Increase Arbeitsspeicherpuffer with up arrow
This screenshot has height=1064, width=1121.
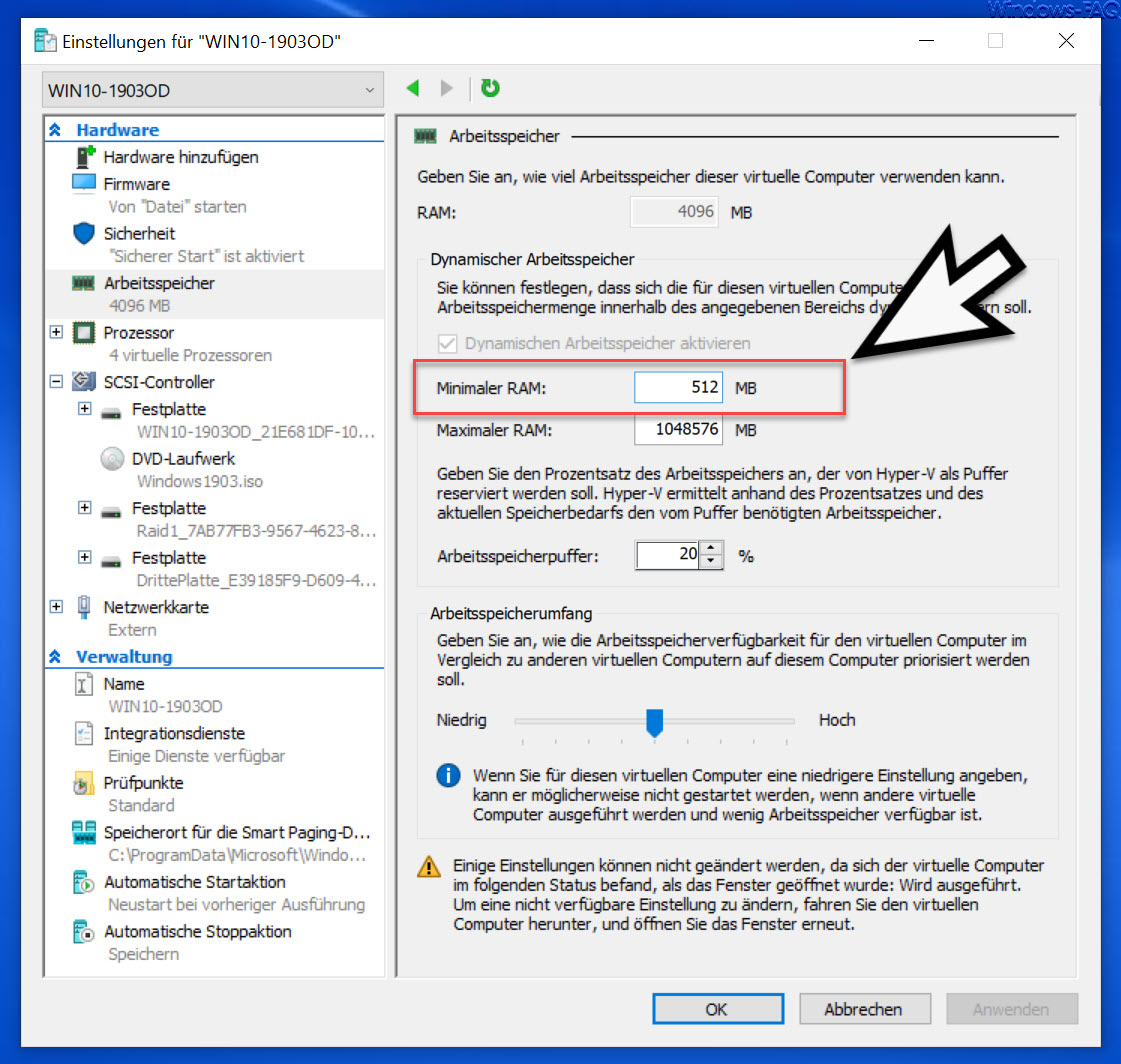click(711, 548)
